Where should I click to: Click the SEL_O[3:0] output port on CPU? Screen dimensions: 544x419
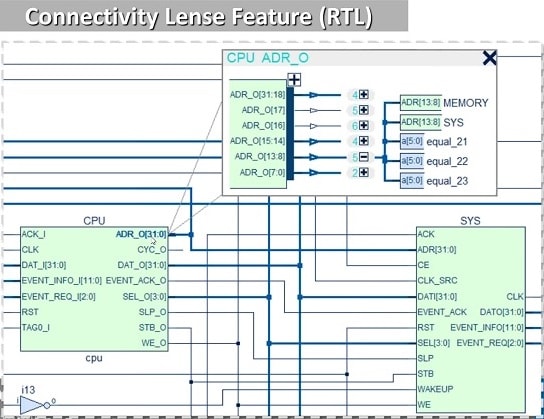(144, 297)
